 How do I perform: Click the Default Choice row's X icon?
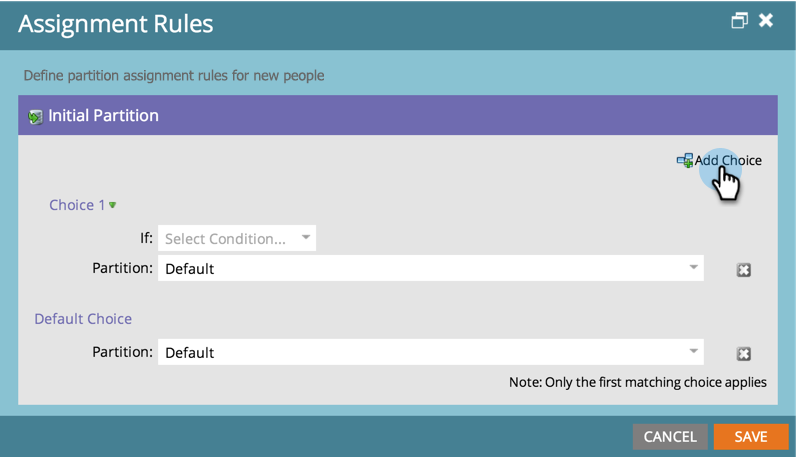coord(744,353)
